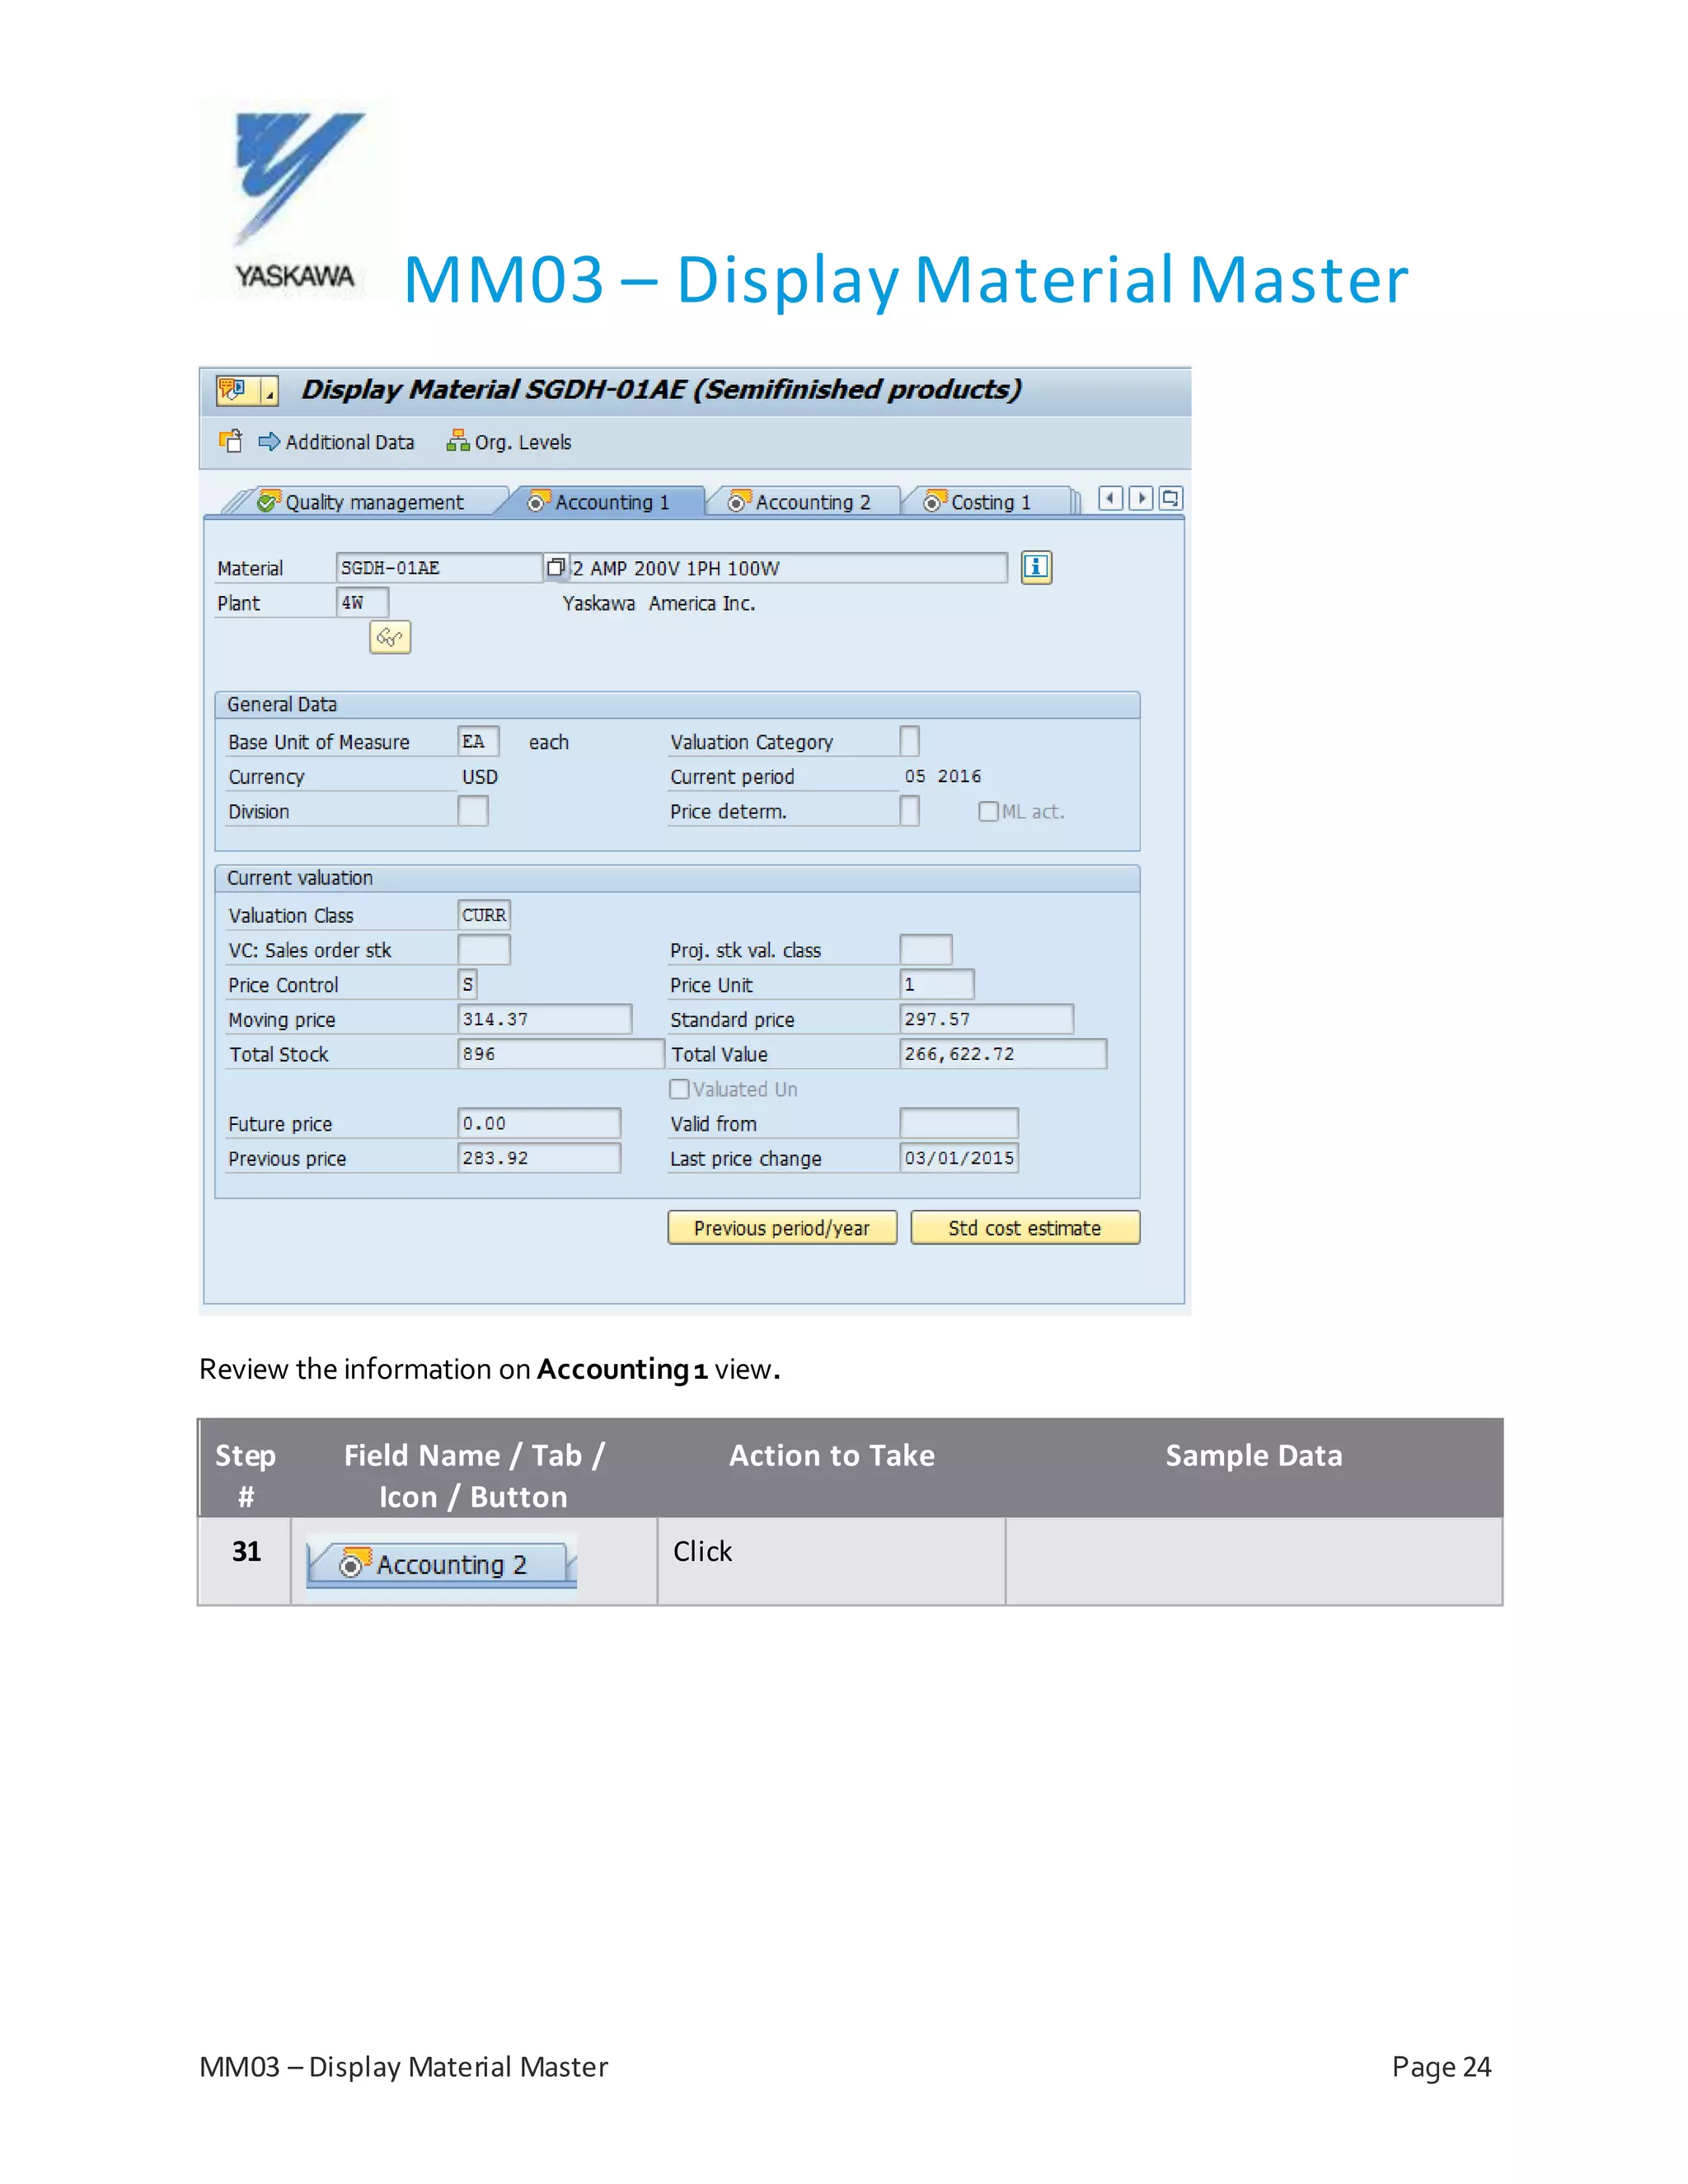Click the USD currency value
1688x2184 pixels.
click(x=479, y=777)
